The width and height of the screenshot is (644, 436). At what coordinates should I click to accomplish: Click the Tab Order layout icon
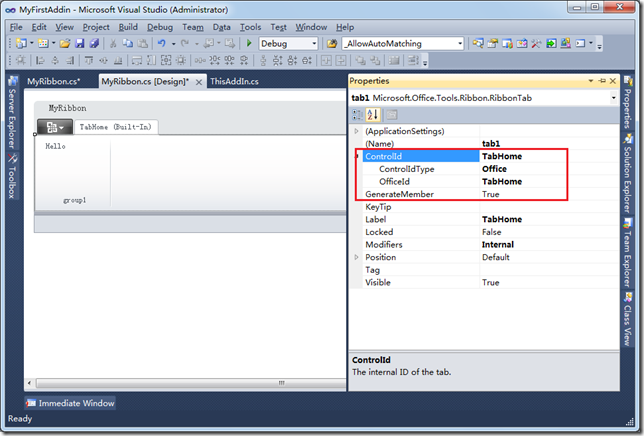(x=413, y=61)
